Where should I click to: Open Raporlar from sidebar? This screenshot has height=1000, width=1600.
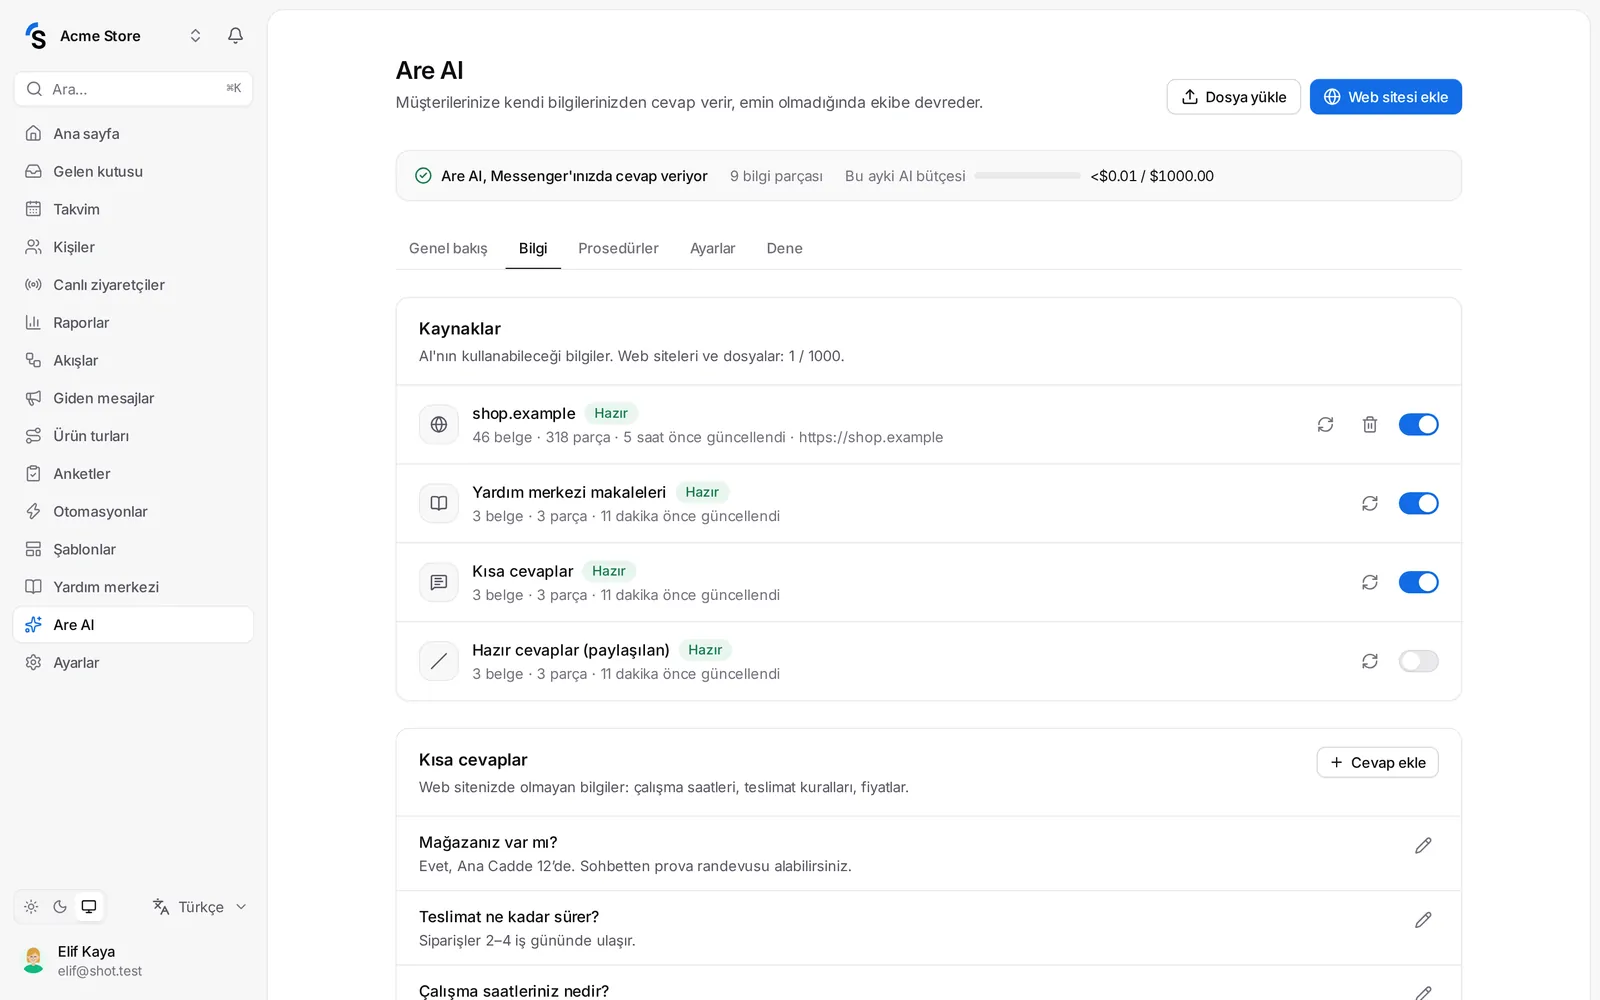click(133, 322)
